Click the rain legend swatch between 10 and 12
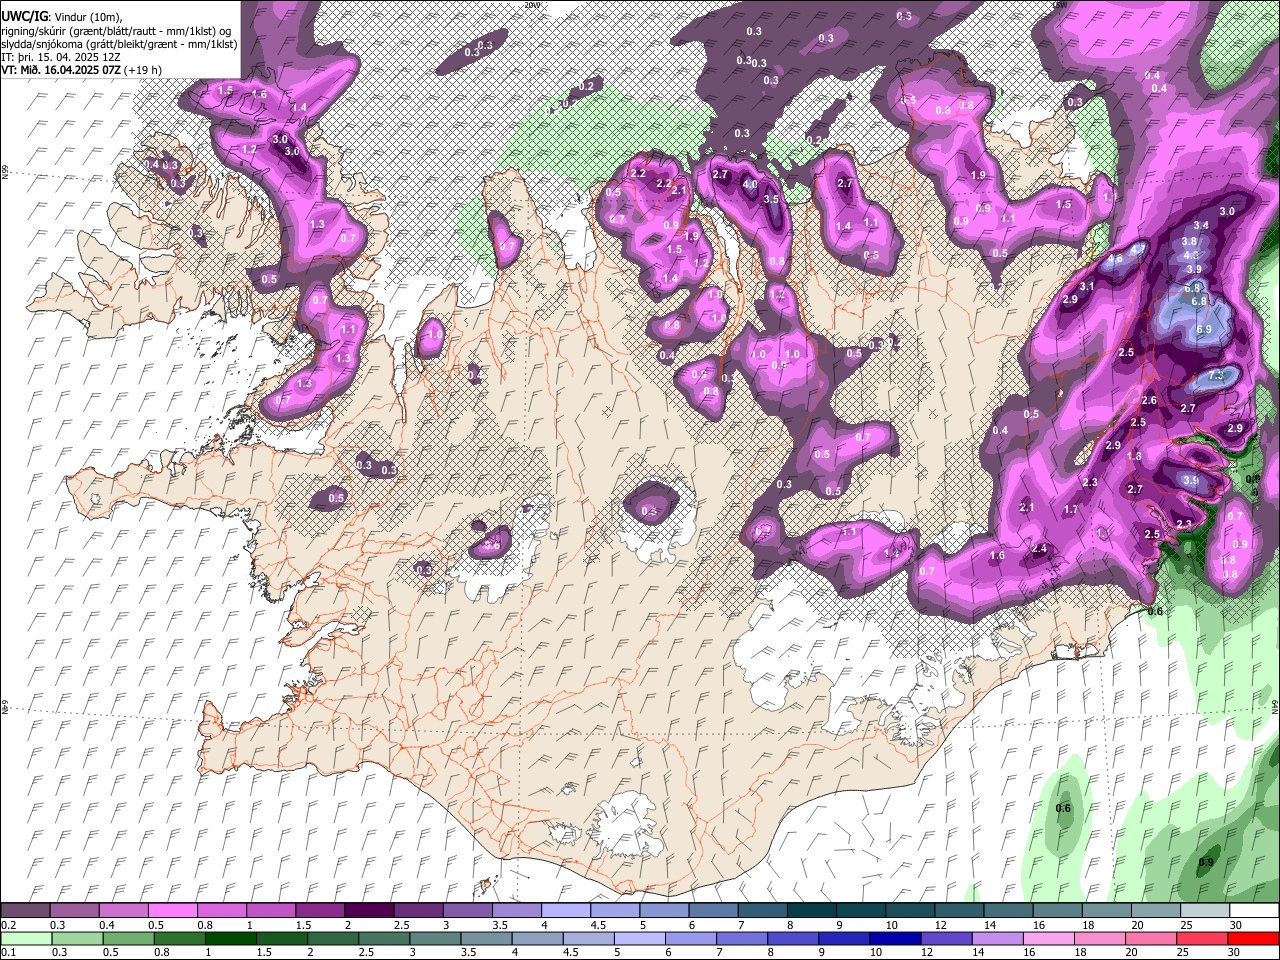 click(897, 938)
